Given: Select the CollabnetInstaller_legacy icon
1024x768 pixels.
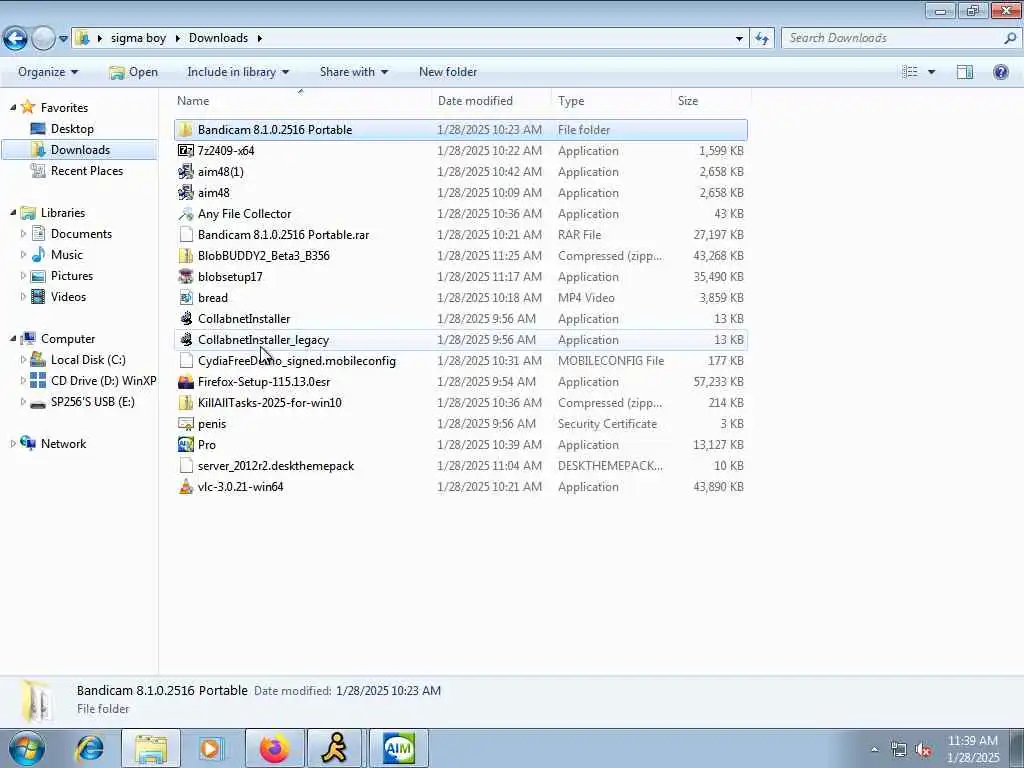Looking at the screenshot, I should point(185,340).
